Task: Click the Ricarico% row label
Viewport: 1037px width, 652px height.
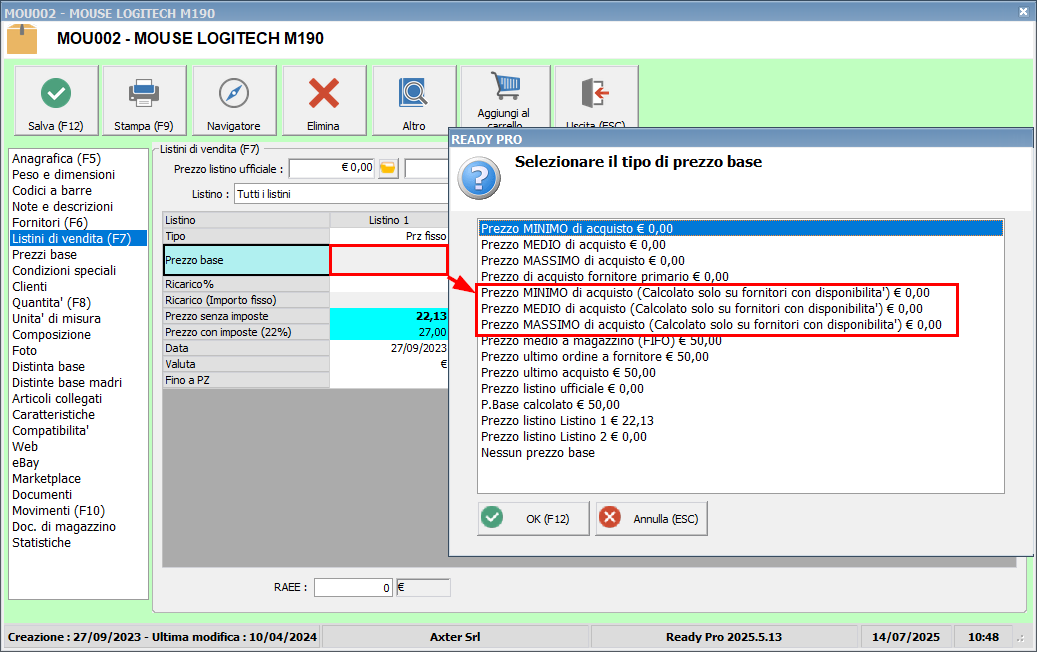Action: click(246, 284)
